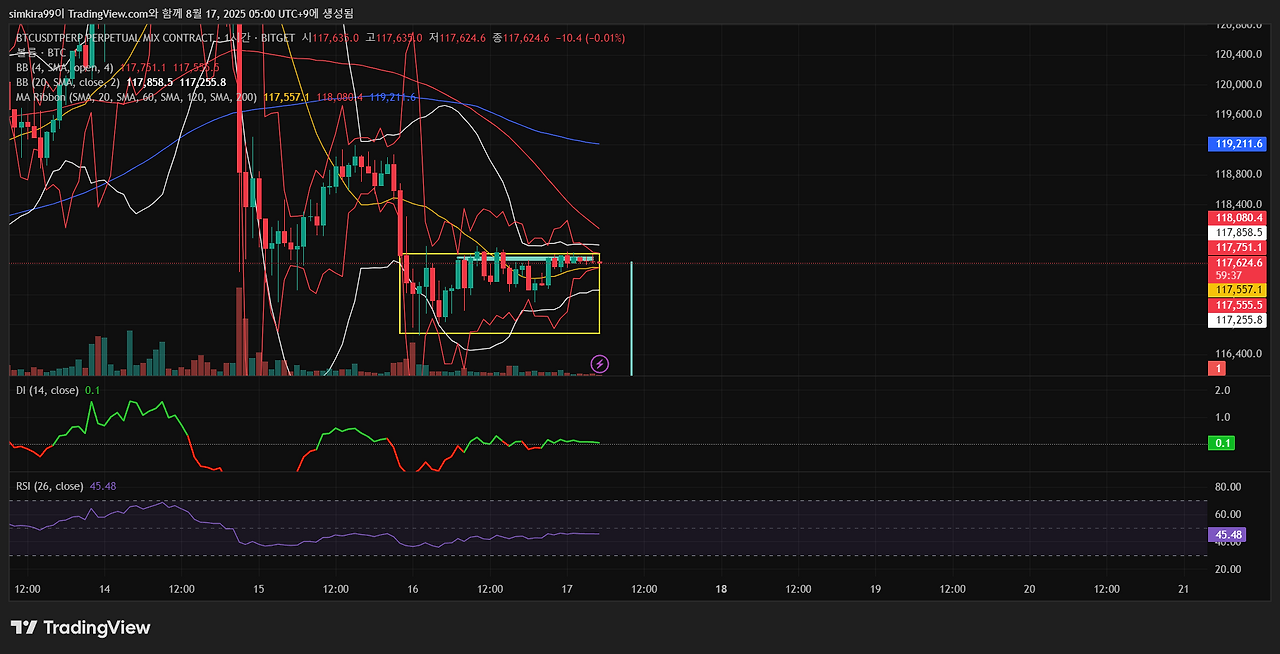Click bold date 18 on the time axis
This screenshot has width=1280, height=654.
click(x=721, y=589)
